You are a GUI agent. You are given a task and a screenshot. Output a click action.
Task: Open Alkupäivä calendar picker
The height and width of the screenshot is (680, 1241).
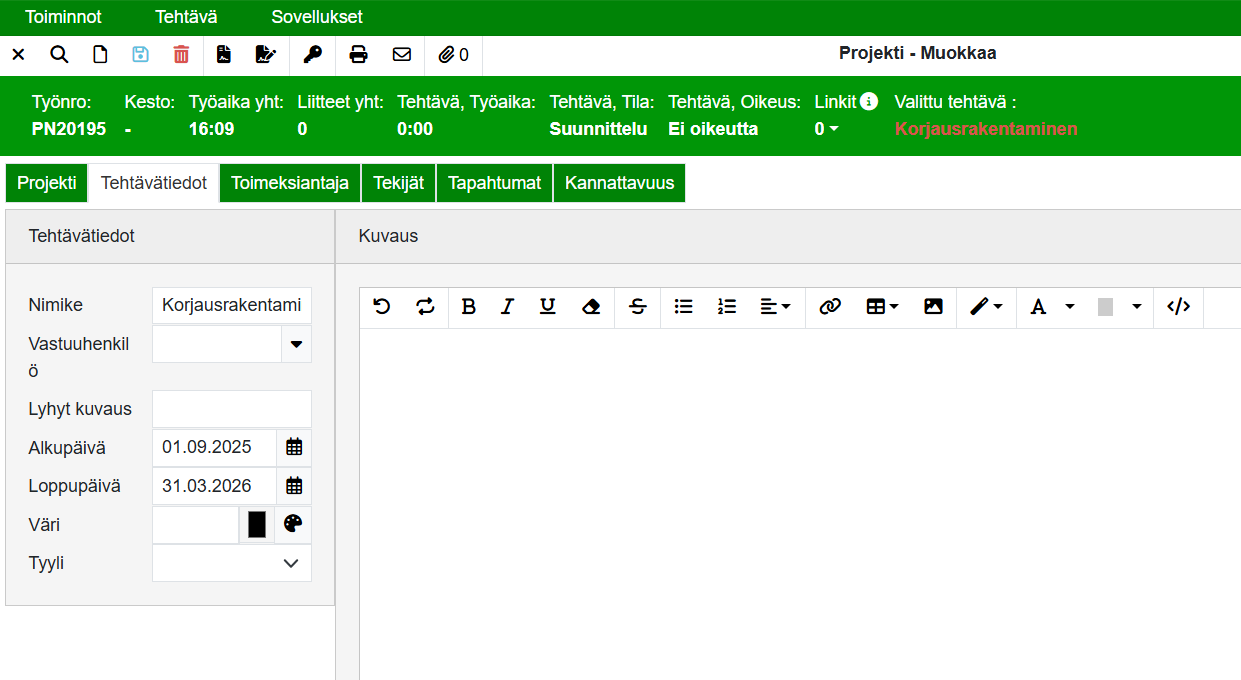pos(294,447)
